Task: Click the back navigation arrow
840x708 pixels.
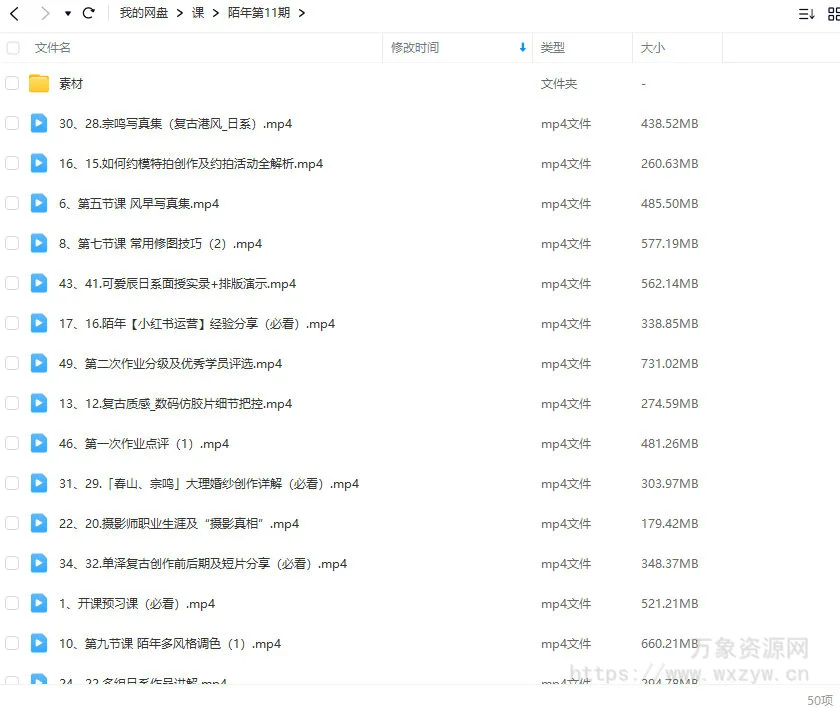Action: pyautogui.click(x=13, y=14)
